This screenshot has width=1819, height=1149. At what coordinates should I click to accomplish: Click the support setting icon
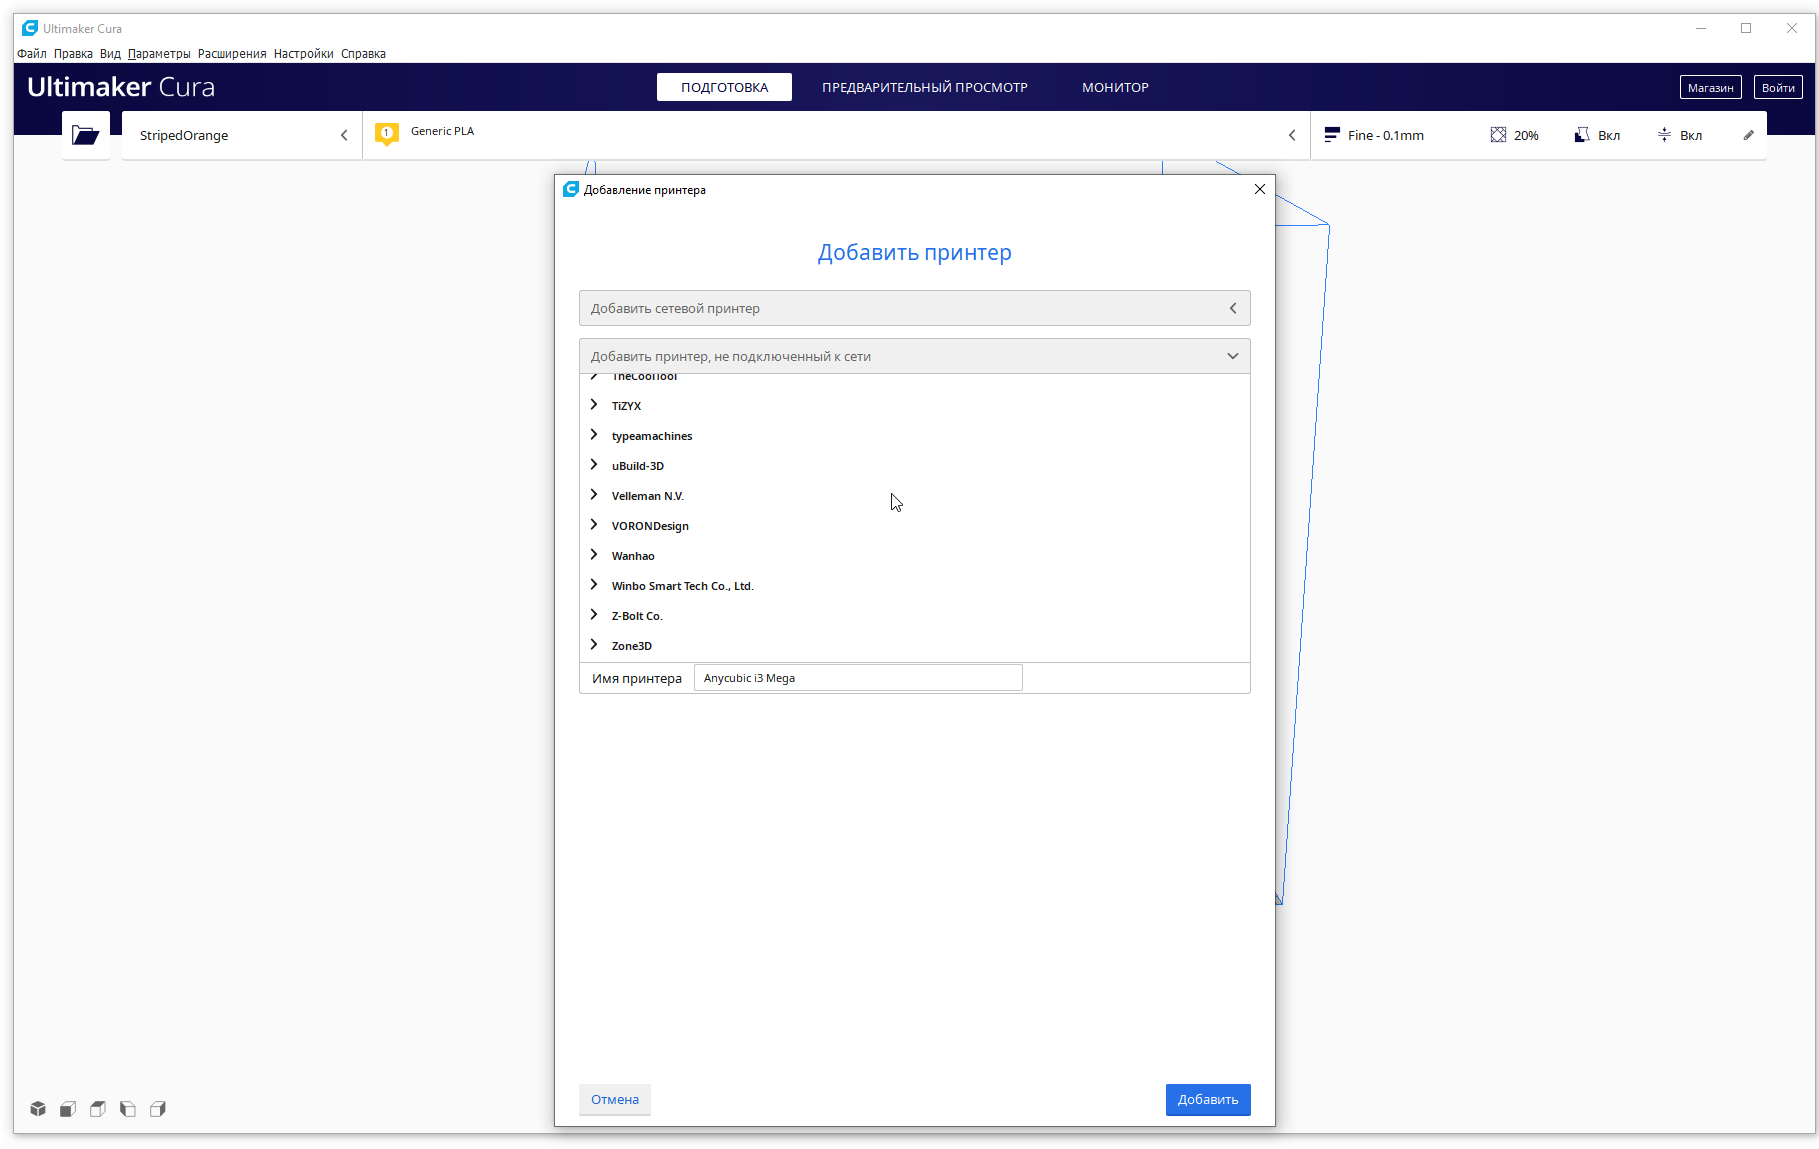pos(1582,135)
